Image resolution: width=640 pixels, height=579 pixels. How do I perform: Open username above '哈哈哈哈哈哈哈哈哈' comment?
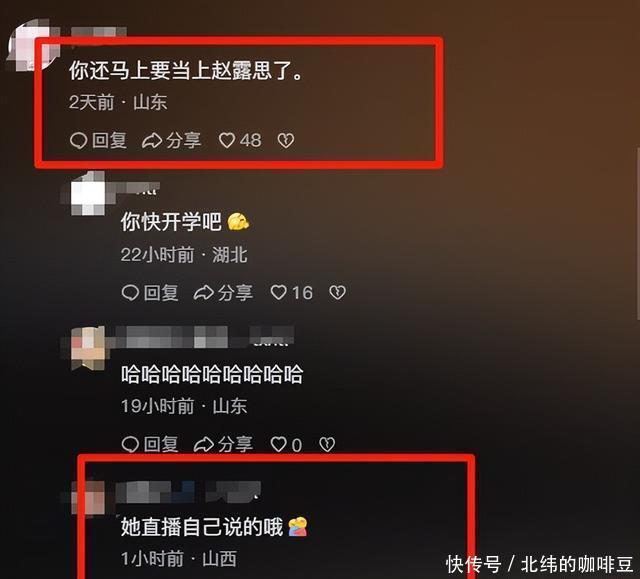(204, 337)
